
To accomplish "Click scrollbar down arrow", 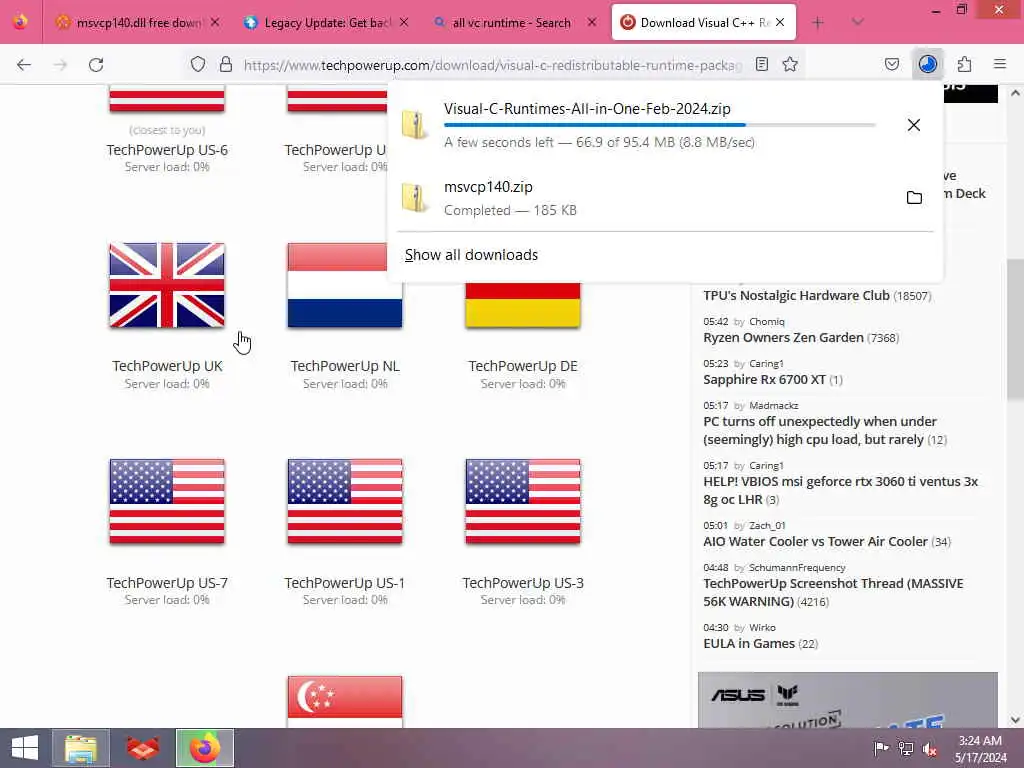I will coord(1015,720).
